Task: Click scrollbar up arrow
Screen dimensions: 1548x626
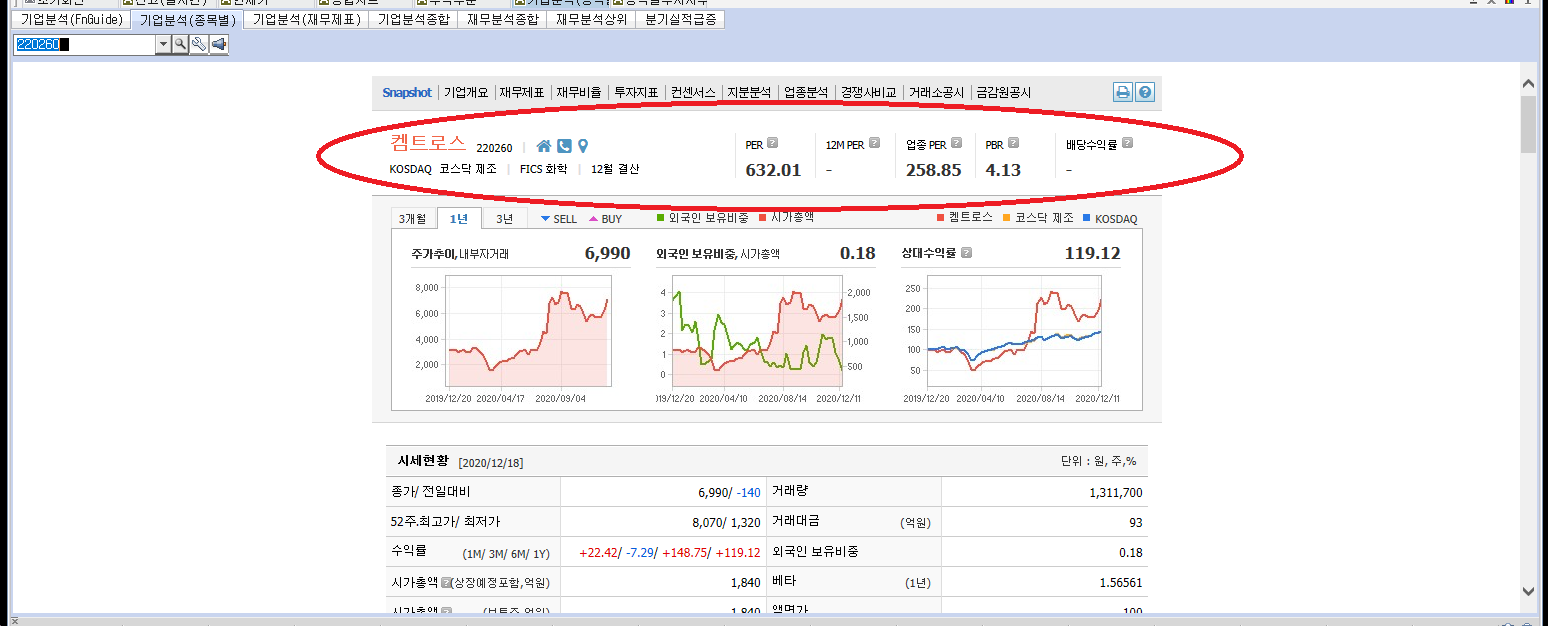Action: click(1527, 83)
